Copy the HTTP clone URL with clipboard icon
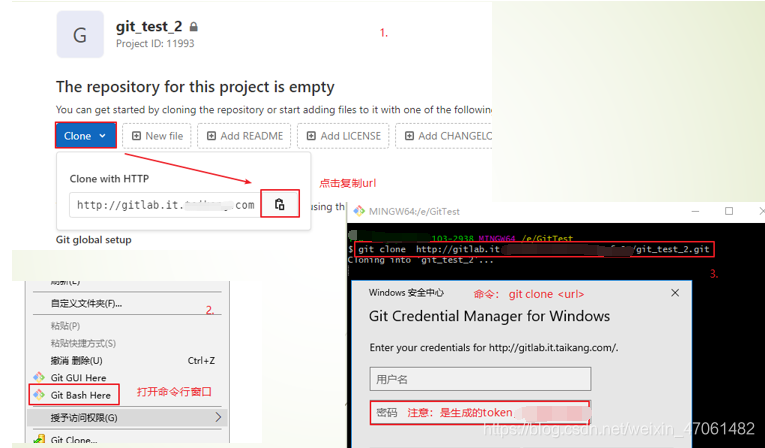Image resolution: width=765 pixels, height=448 pixels. pos(280,204)
